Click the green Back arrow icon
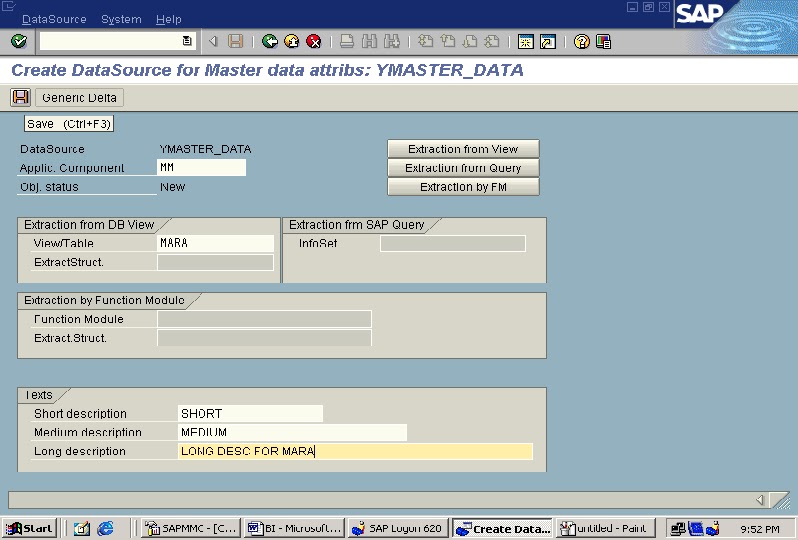Image resolution: width=798 pixels, height=540 pixels. 269,41
